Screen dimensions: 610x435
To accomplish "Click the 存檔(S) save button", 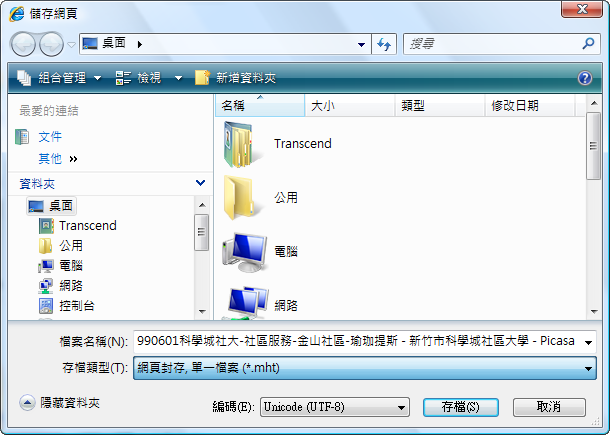I will [461, 407].
